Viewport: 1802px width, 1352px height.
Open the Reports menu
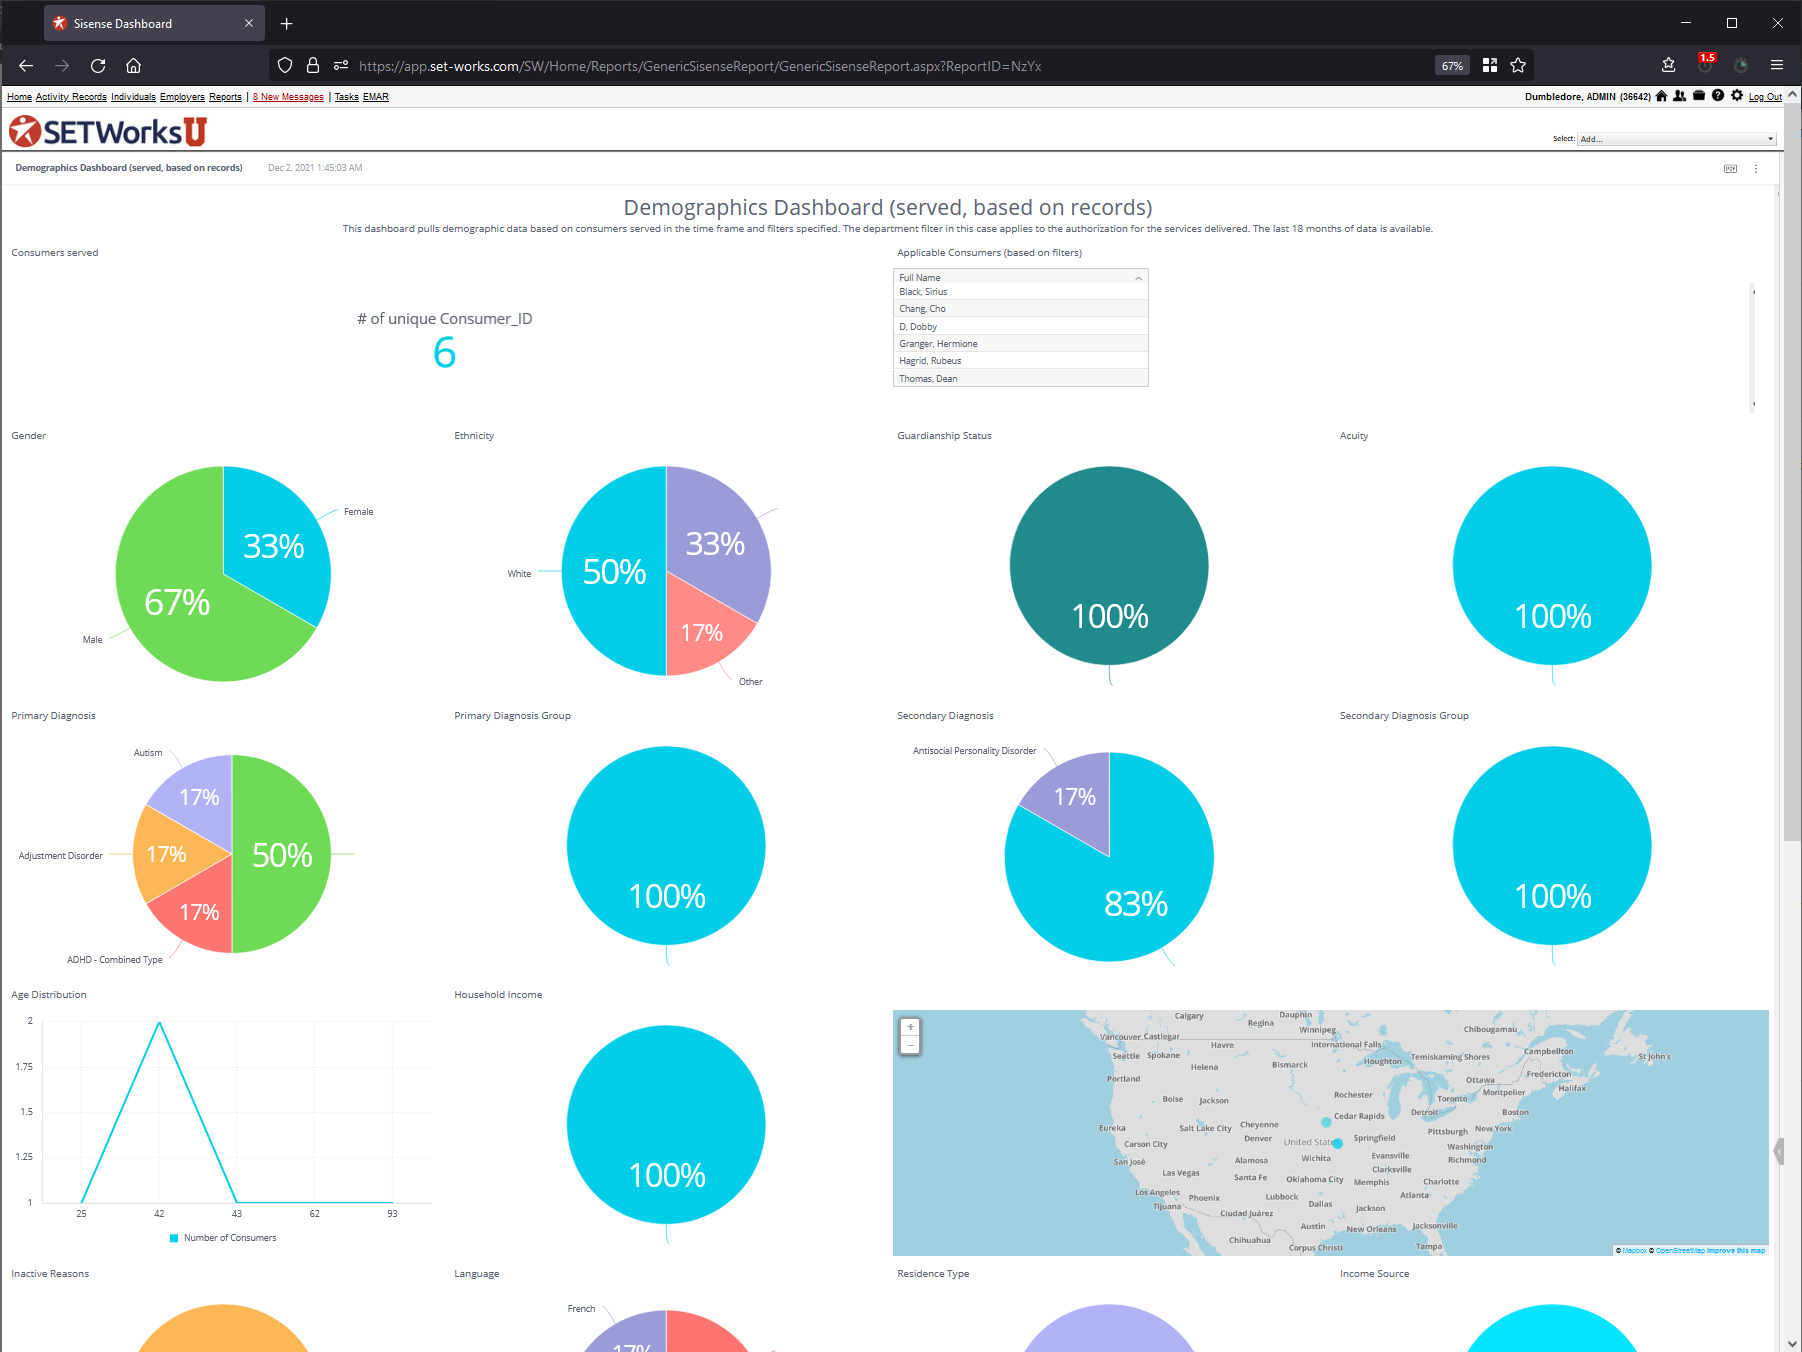click(225, 97)
